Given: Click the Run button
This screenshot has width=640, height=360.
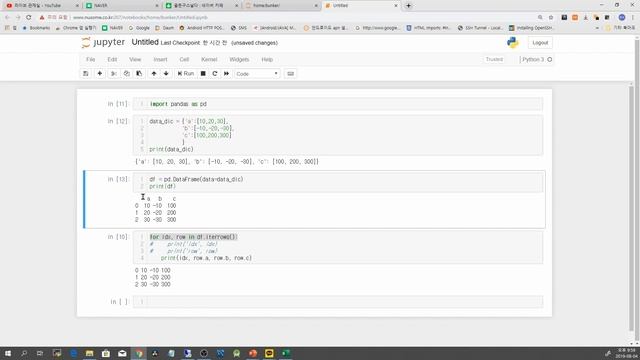Looking at the screenshot, I should (x=186, y=73).
